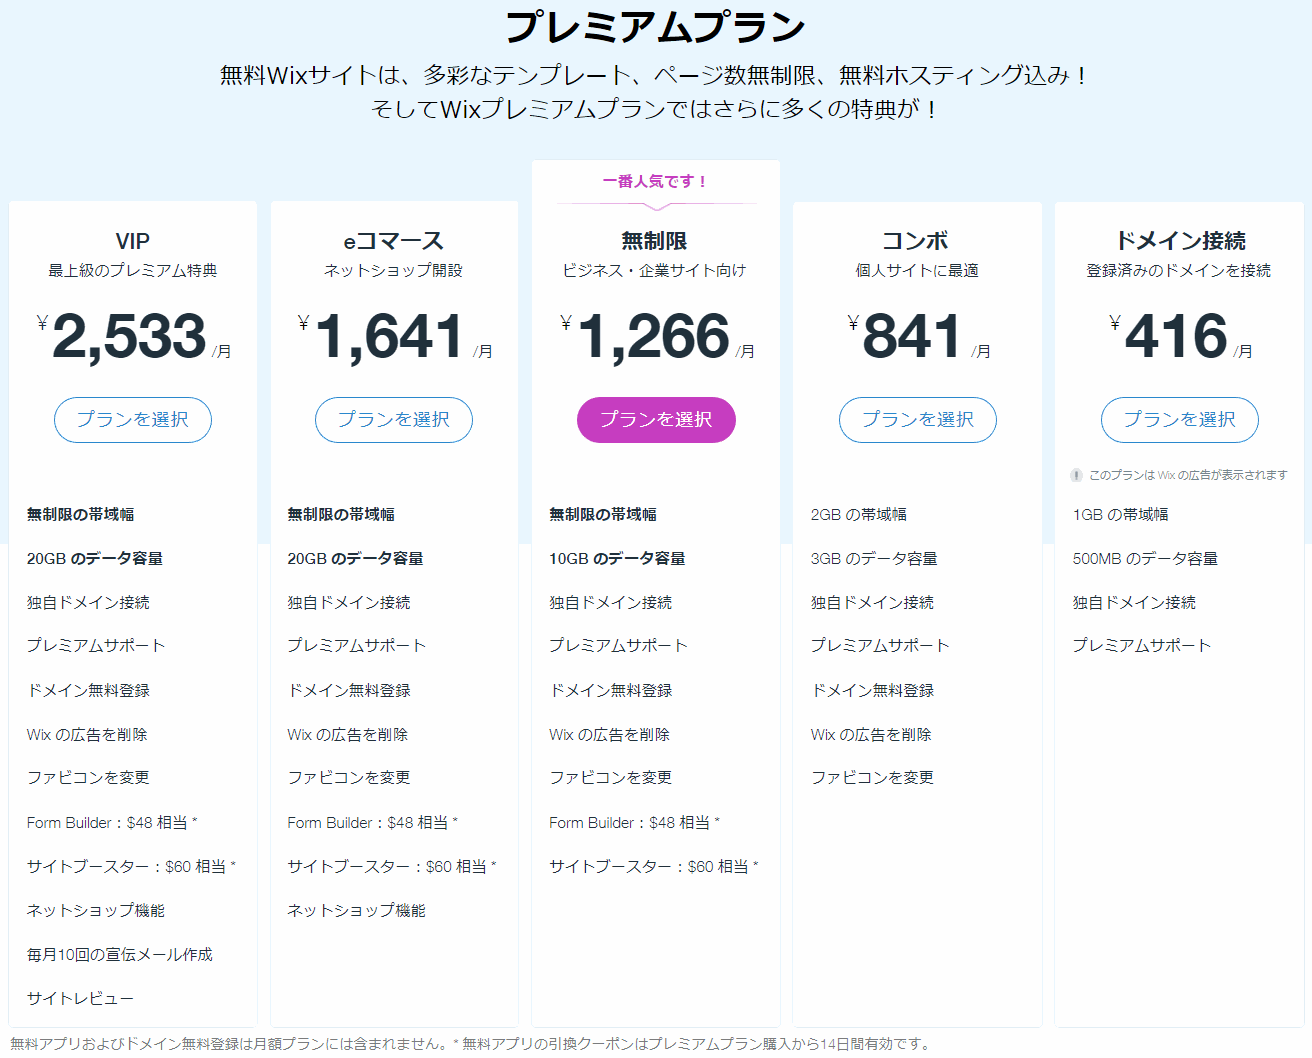Viewport: 1312px width, 1058px height.
Task: Click サイトレビュー feature in VIP plan
Action: coord(80,999)
